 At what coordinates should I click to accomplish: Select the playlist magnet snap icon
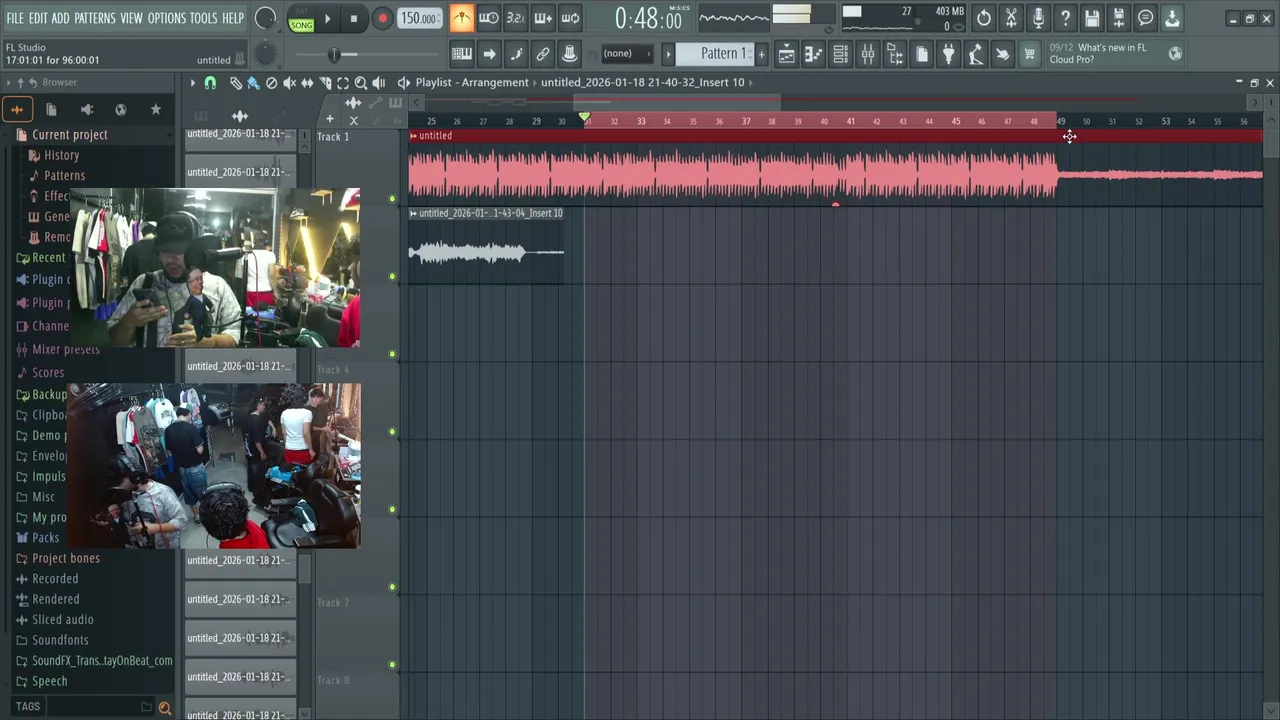tap(210, 83)
